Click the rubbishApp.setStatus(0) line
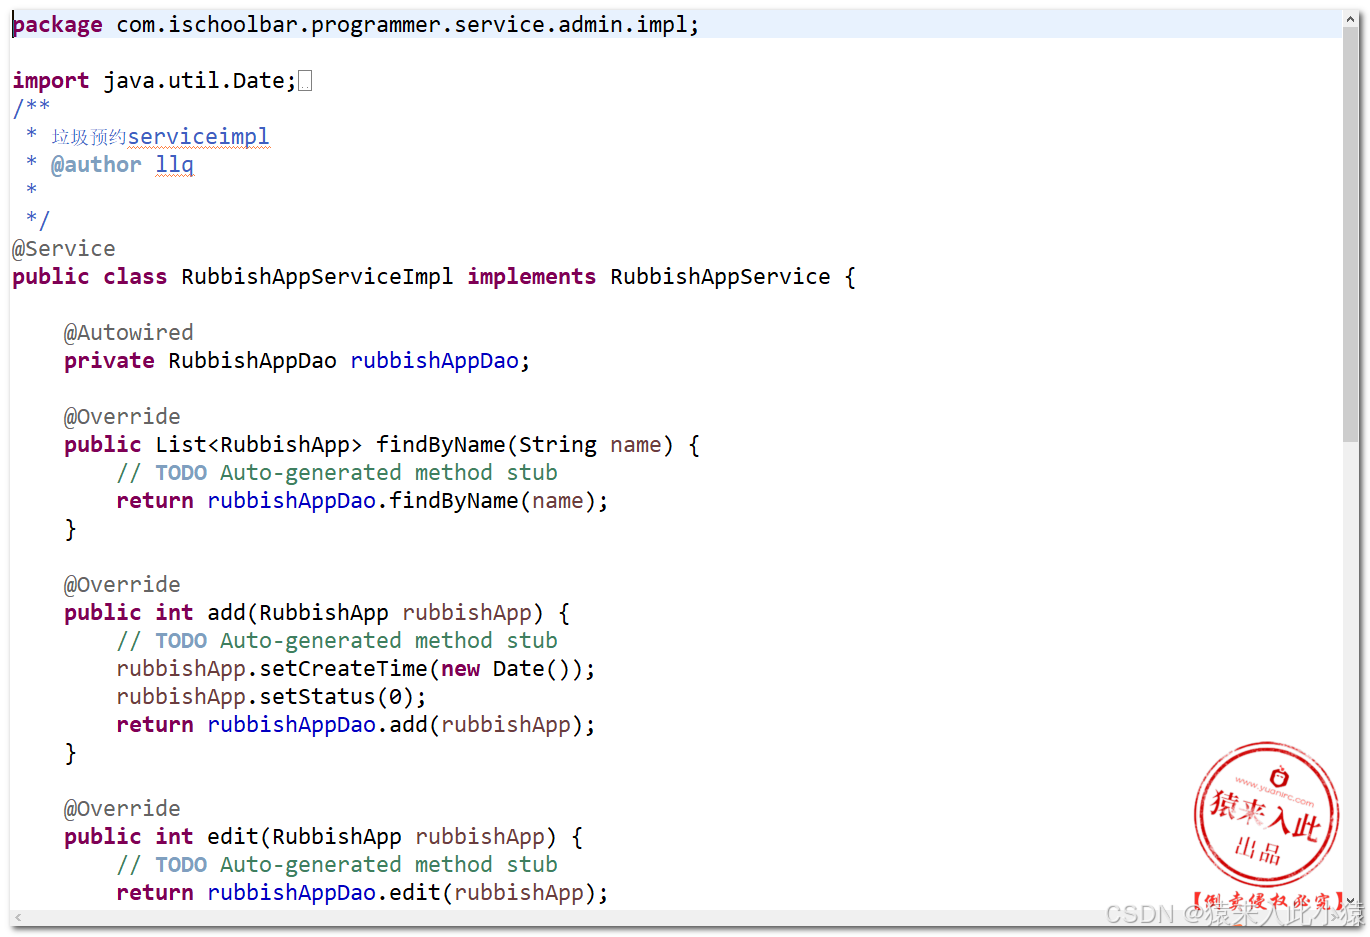The height and width of the screenshot is (937, 1370). pos(271,697)
